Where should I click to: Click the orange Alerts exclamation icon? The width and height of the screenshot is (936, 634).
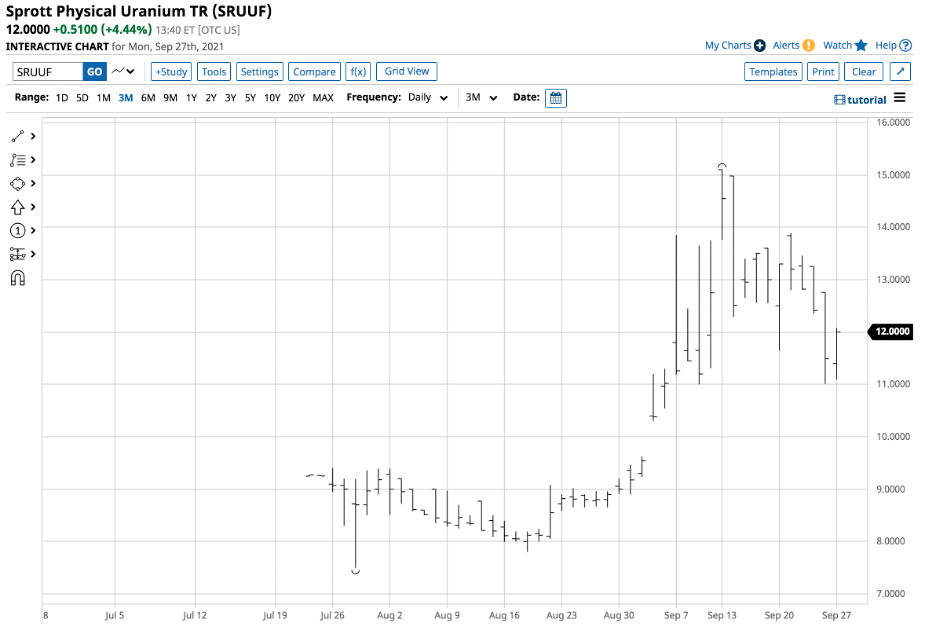[x=808, y=45]
